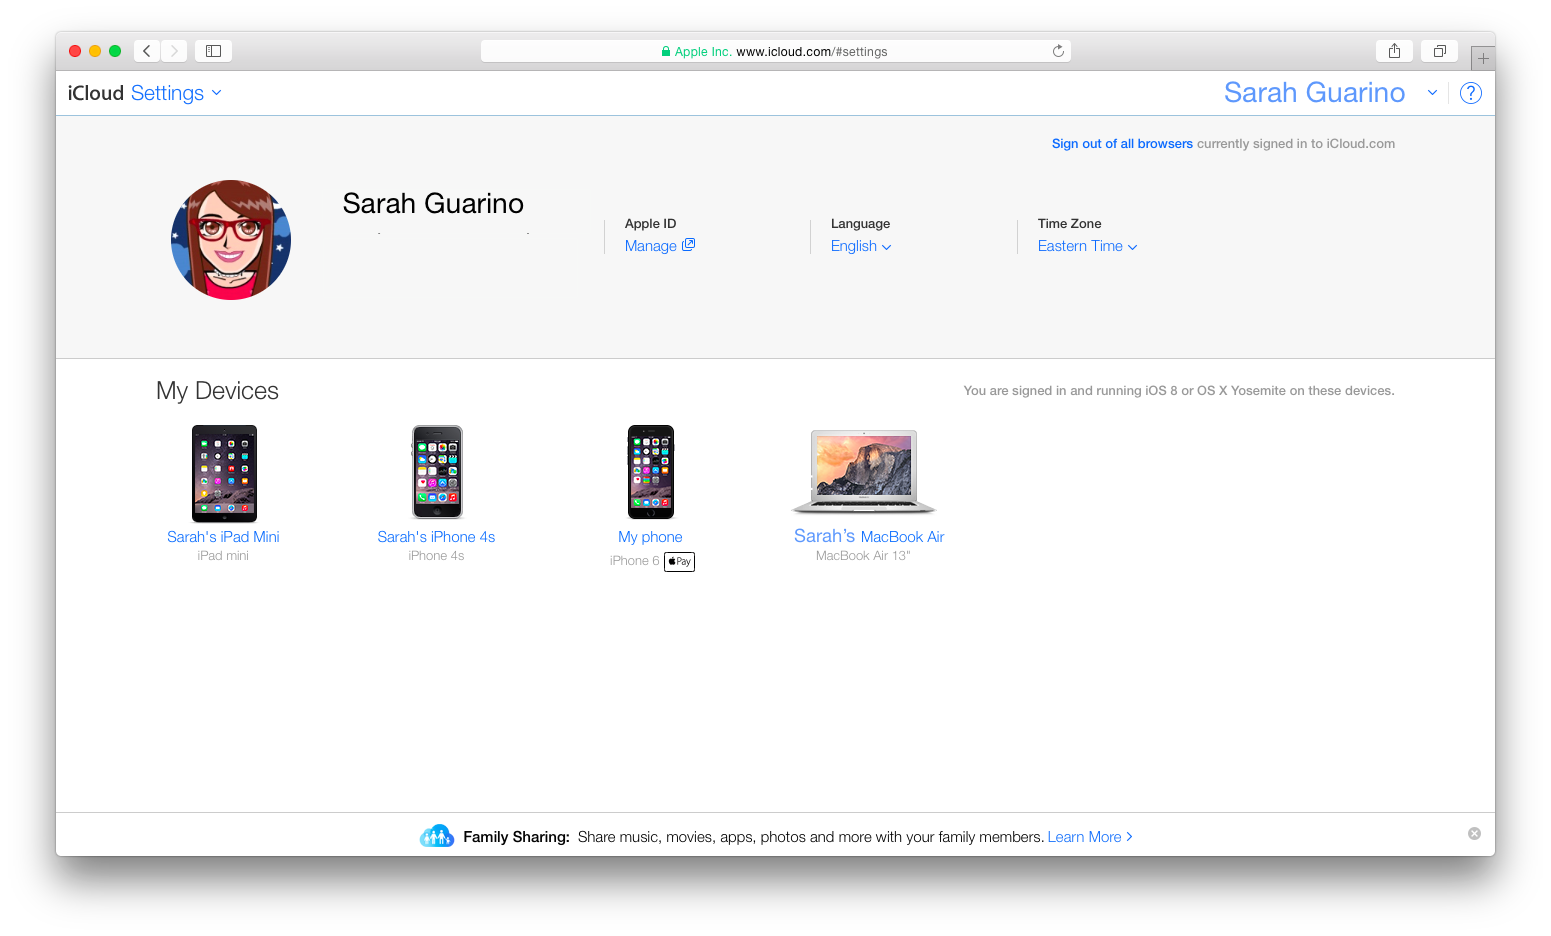Image resolution: width=1551 pixels, height=936 pixels.
Task: Change the Eastern Time zone dropdown
Action: [x=1087, y=246]
